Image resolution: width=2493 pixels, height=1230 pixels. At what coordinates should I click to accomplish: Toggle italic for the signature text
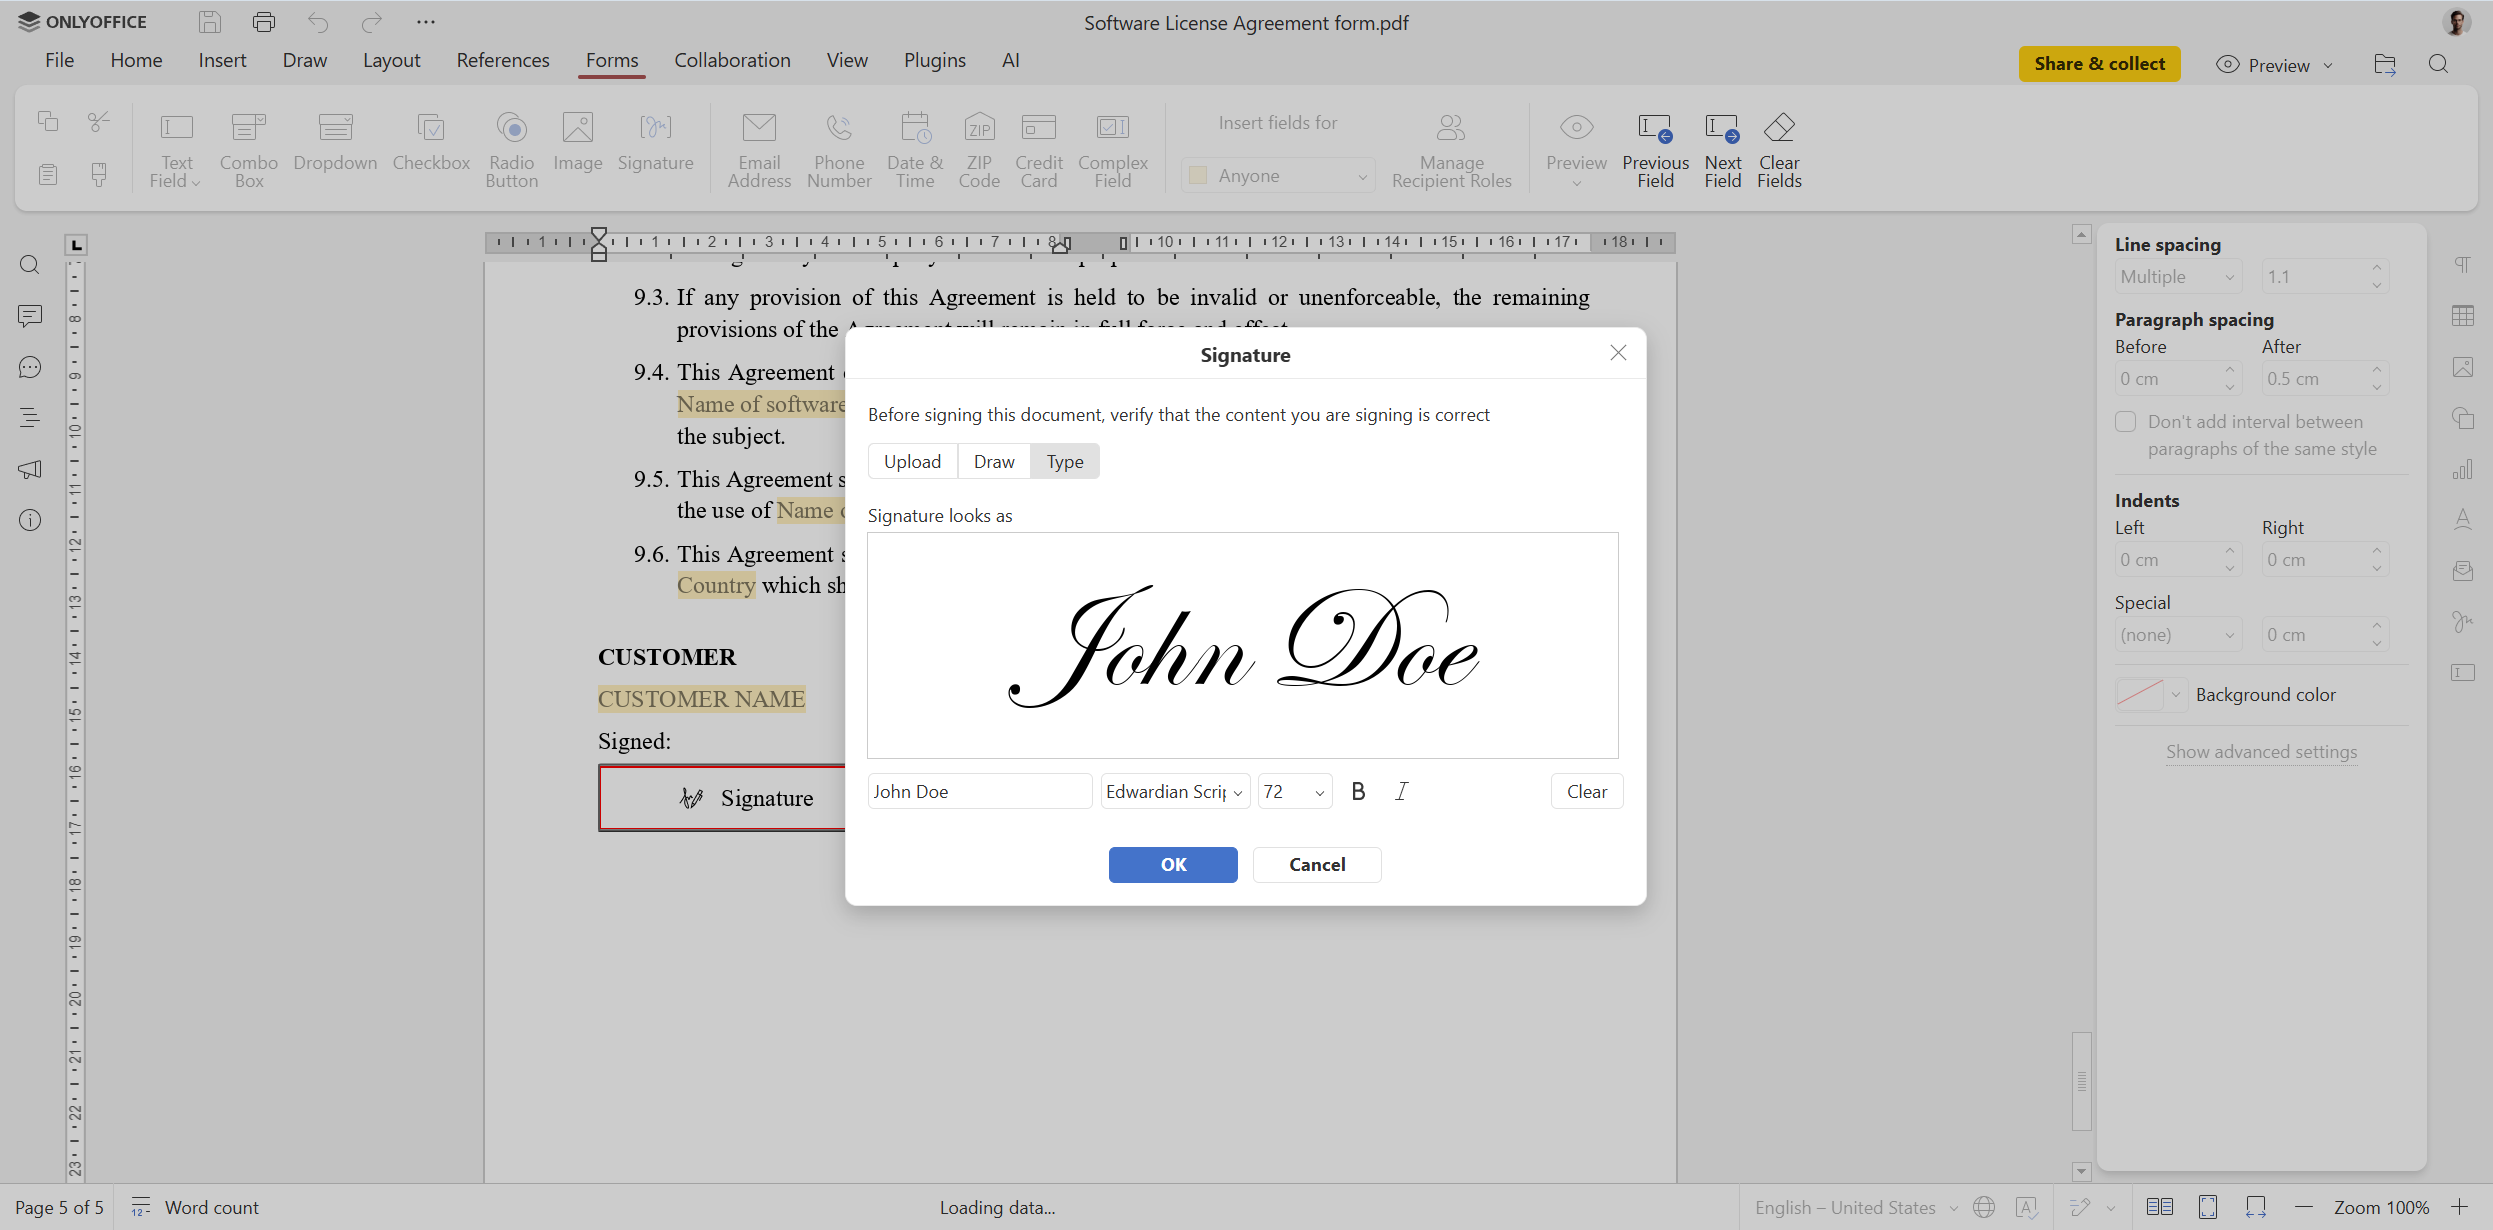tap(1400, 790)
